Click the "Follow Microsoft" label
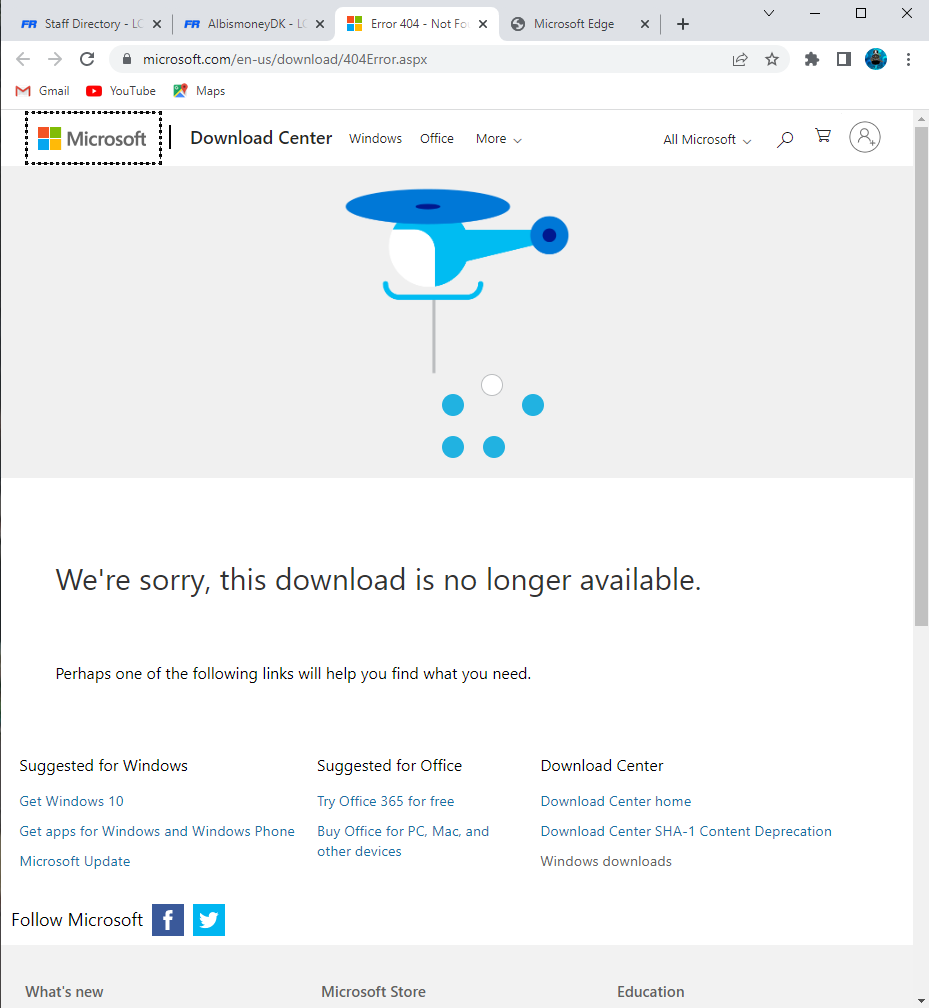The height and width of the screenshot is (1008, 929). [x=77, y=920]
